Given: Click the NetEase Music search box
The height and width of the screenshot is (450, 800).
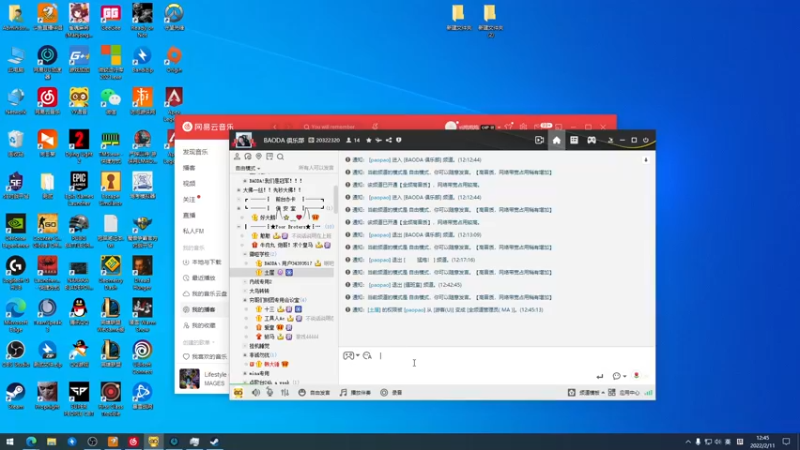Looking at the screenshot, I should pyautogui.click(x=333, y=127).
